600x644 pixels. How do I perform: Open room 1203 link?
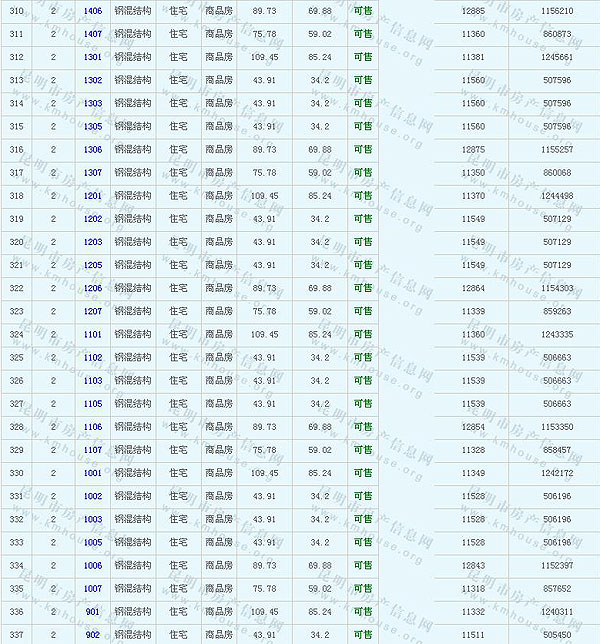point(93,242)
